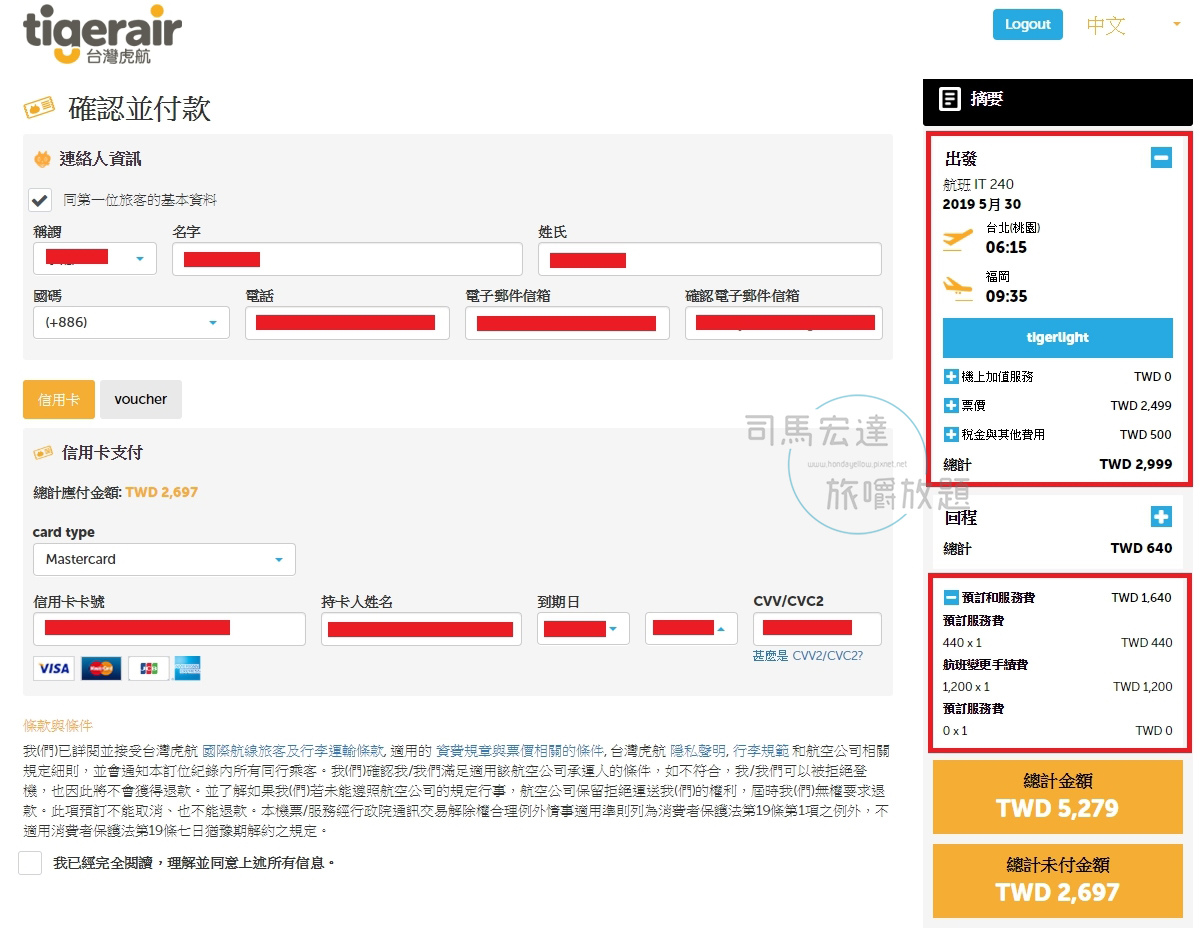Screen dimensions: 1201x929
Task: Click the MasterCard icon
Action: pos(101,668)
